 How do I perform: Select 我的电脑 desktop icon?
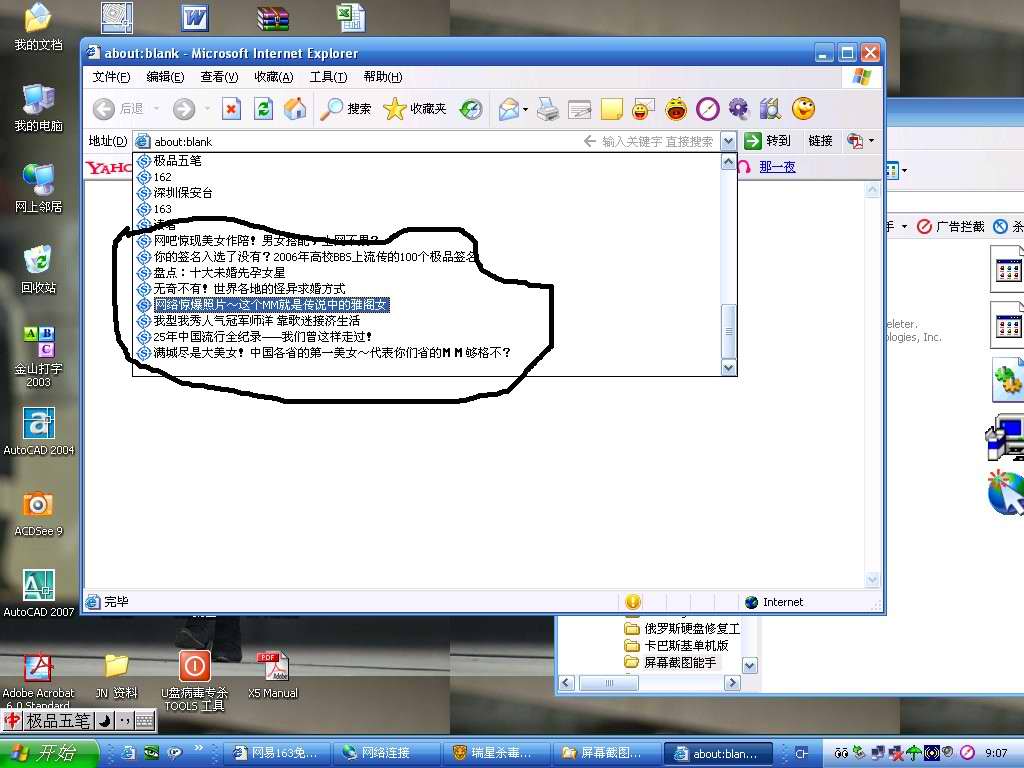pyautogui.click(x=38, y=108)
